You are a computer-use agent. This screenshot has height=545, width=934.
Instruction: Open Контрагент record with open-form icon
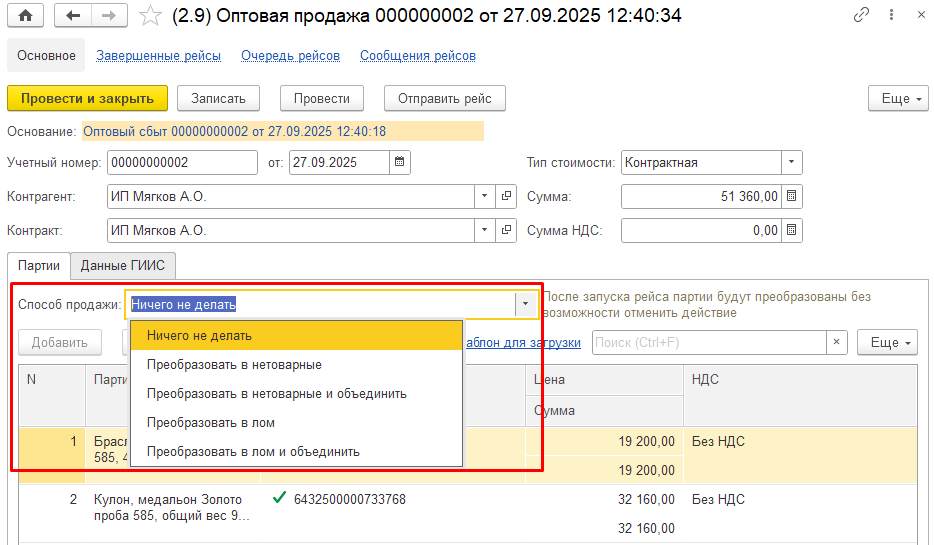tap(506, 197)
